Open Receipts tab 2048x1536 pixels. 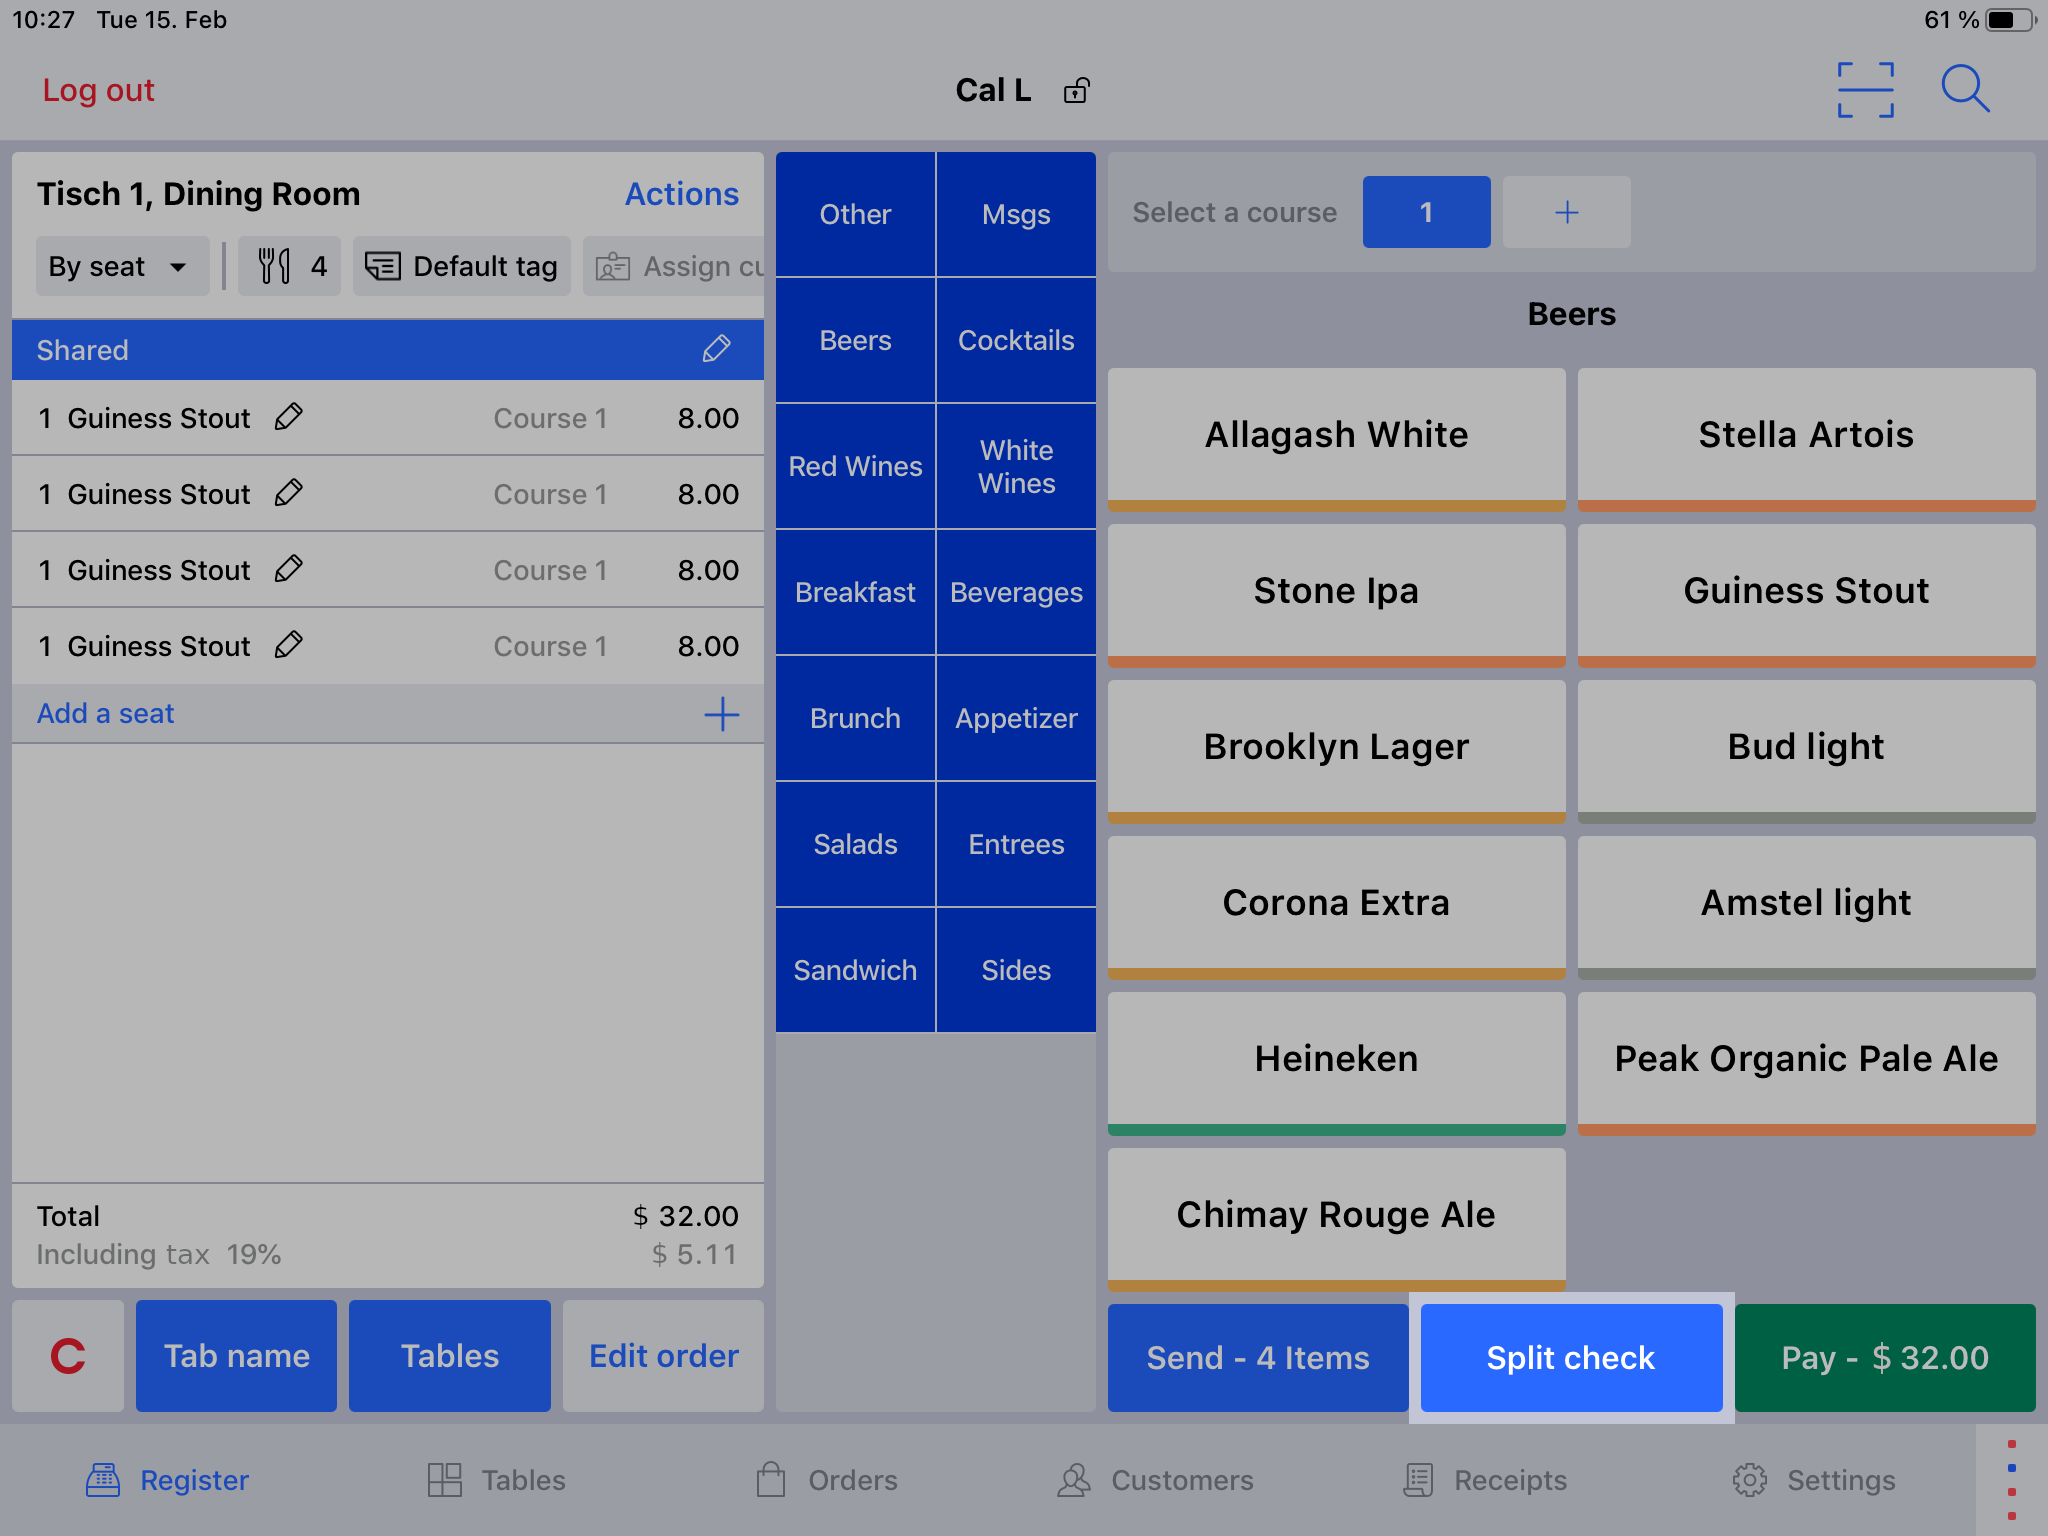click(x=1485, y=1480)
